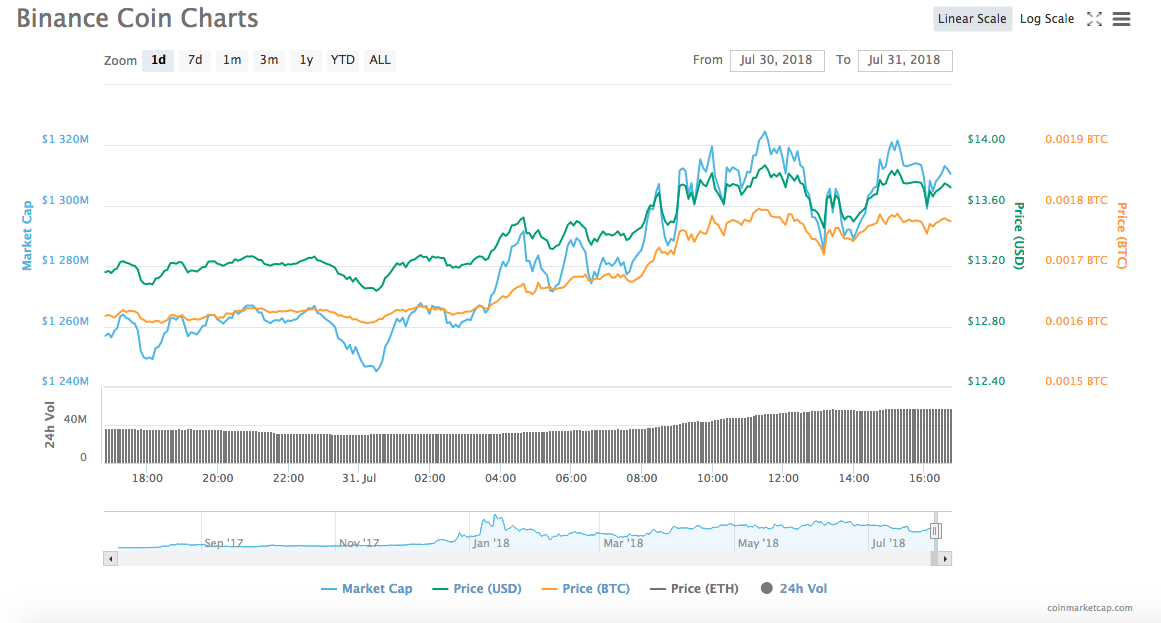Click the 31. Jul time axis label

coord(359,479)
